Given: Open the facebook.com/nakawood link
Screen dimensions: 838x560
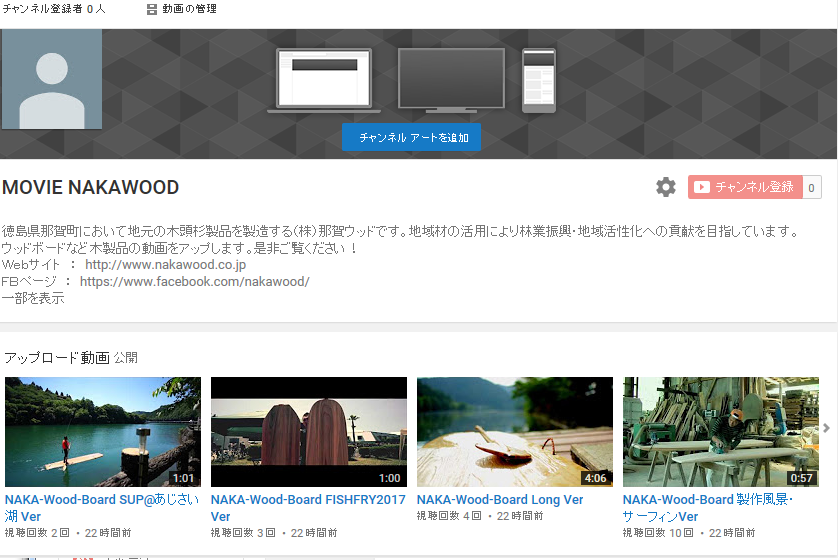Looking at the screenshot, I should coord(195,282).
